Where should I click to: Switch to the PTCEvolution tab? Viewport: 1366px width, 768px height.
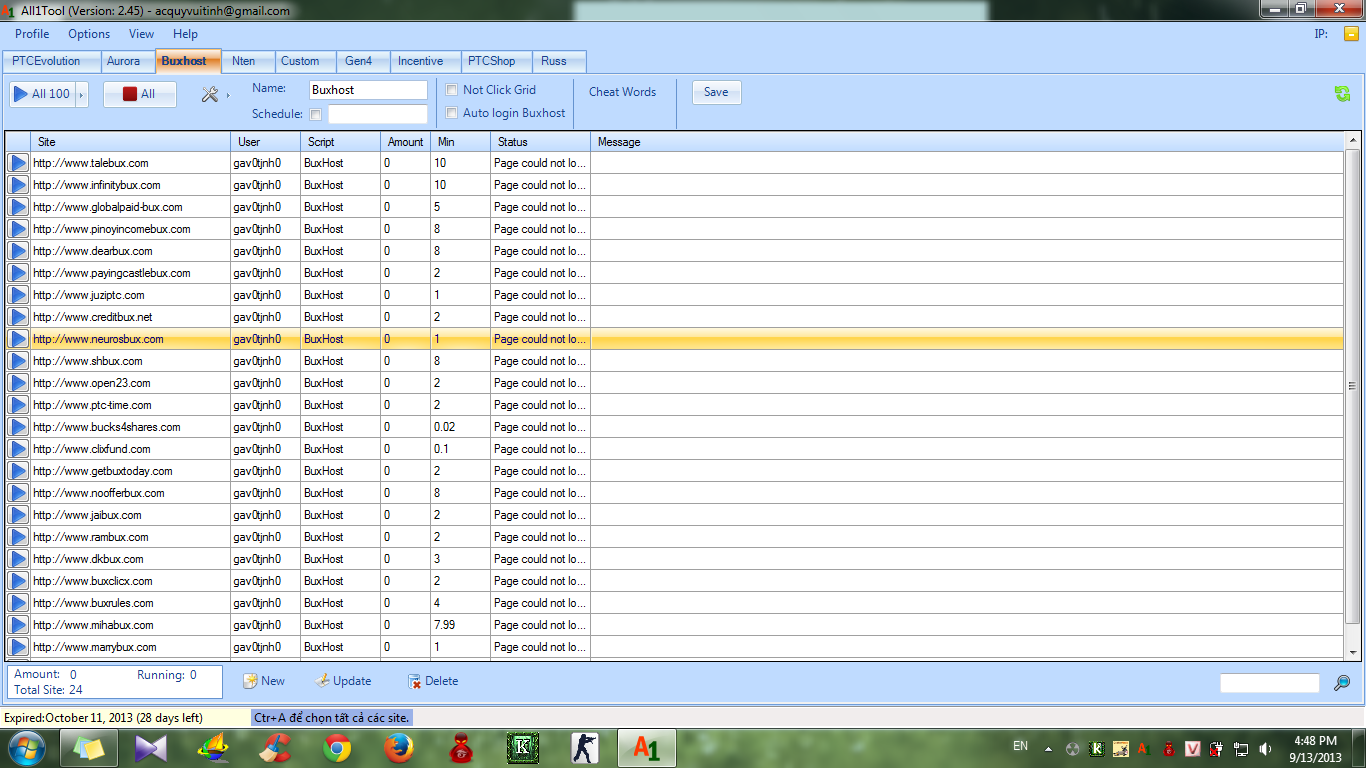coord(46,61)
